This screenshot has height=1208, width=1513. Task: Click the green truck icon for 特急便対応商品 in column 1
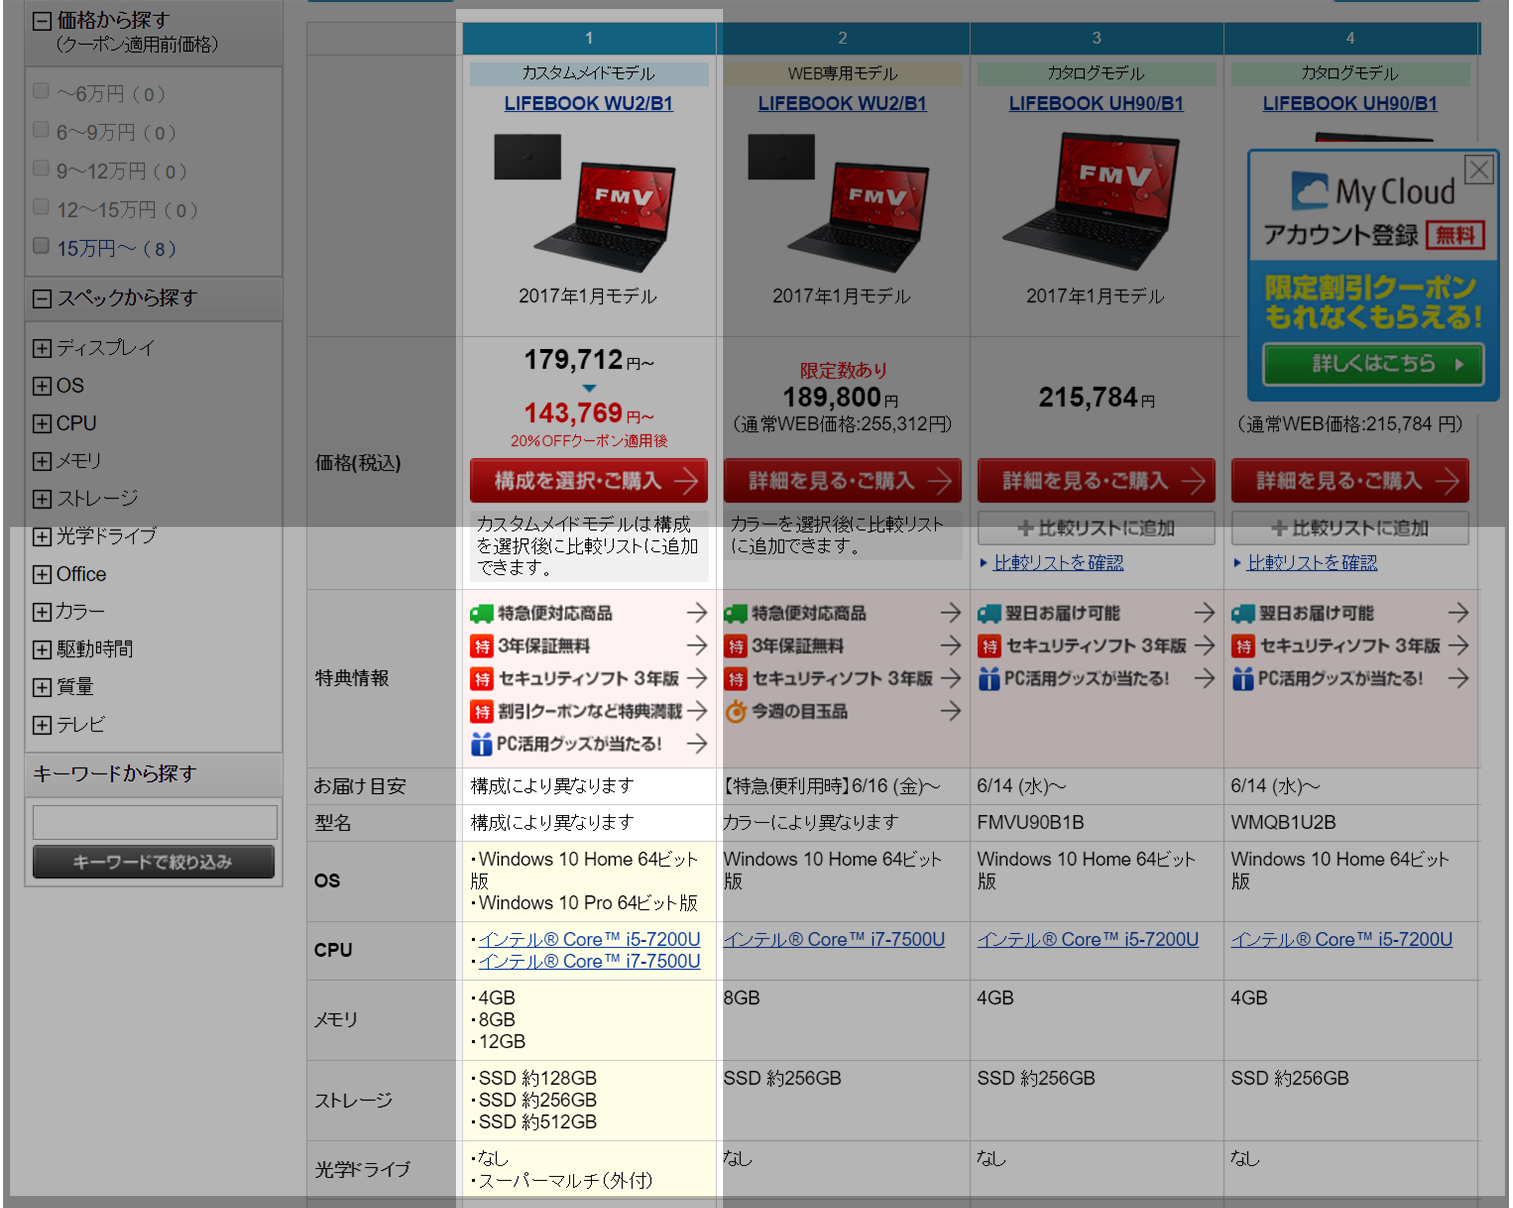click(x=482, y=613)
